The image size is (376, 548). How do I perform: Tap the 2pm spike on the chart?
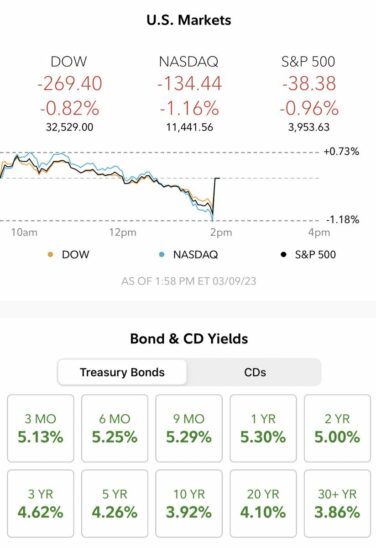pos(214,199)
